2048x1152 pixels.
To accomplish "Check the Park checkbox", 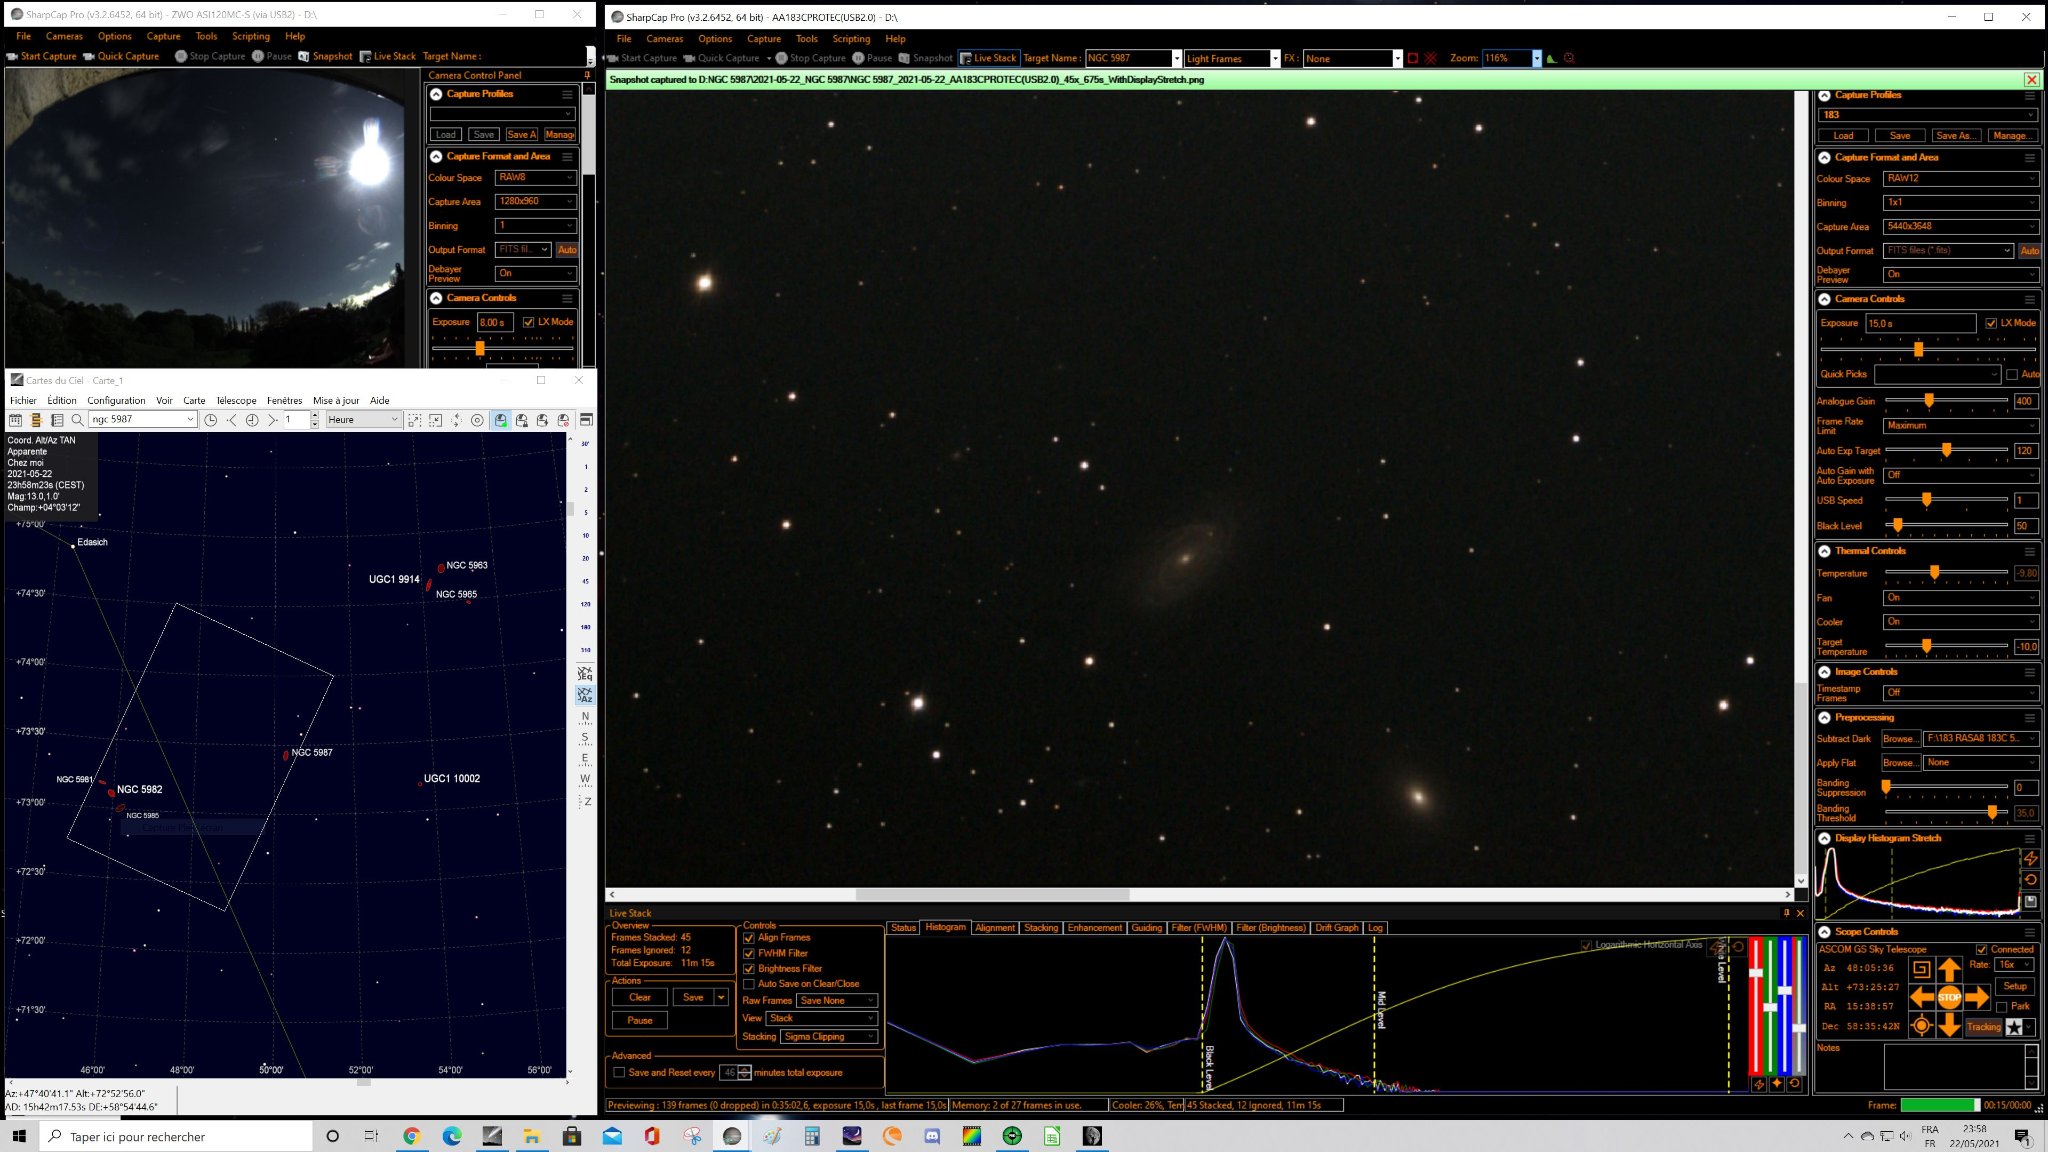I will (2002, 1007).
